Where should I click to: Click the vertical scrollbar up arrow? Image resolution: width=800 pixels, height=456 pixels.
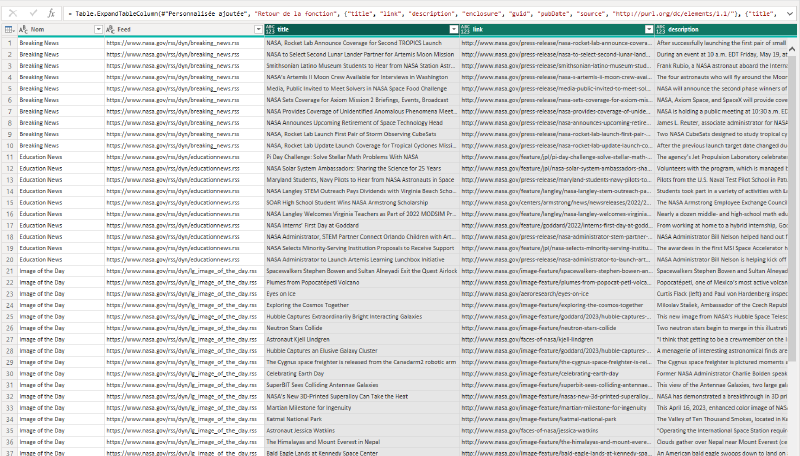tap(792, 49)
